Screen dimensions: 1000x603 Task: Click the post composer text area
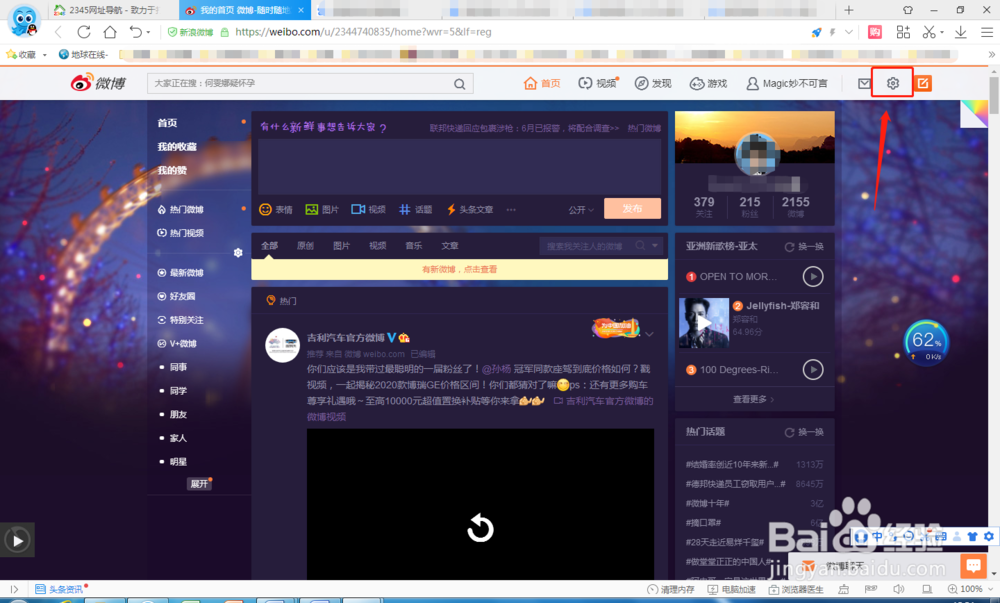[459, 166]
